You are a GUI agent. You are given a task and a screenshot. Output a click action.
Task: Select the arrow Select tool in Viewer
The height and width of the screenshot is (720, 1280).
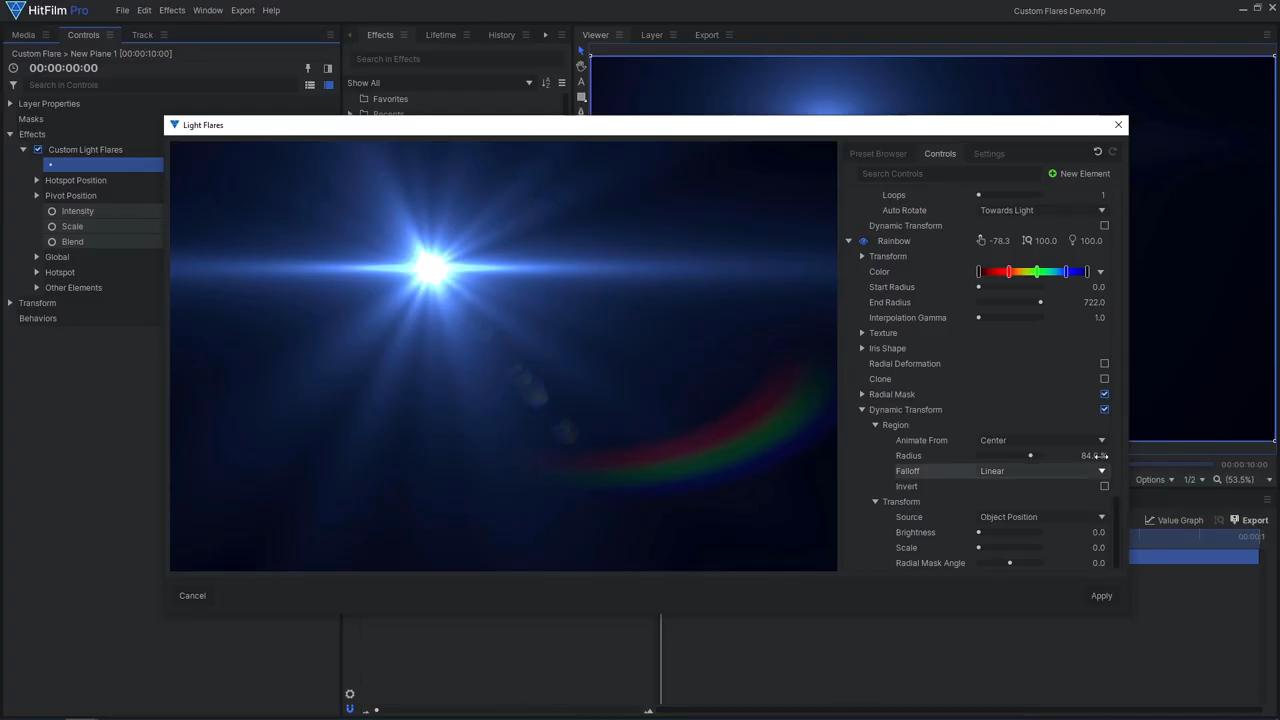(581, 51)
